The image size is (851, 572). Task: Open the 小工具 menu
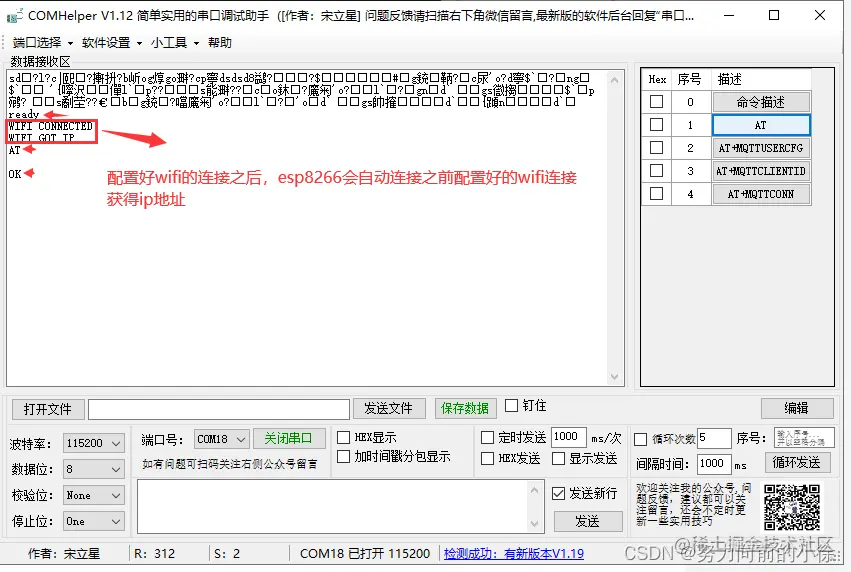click(x=175, y=42)
